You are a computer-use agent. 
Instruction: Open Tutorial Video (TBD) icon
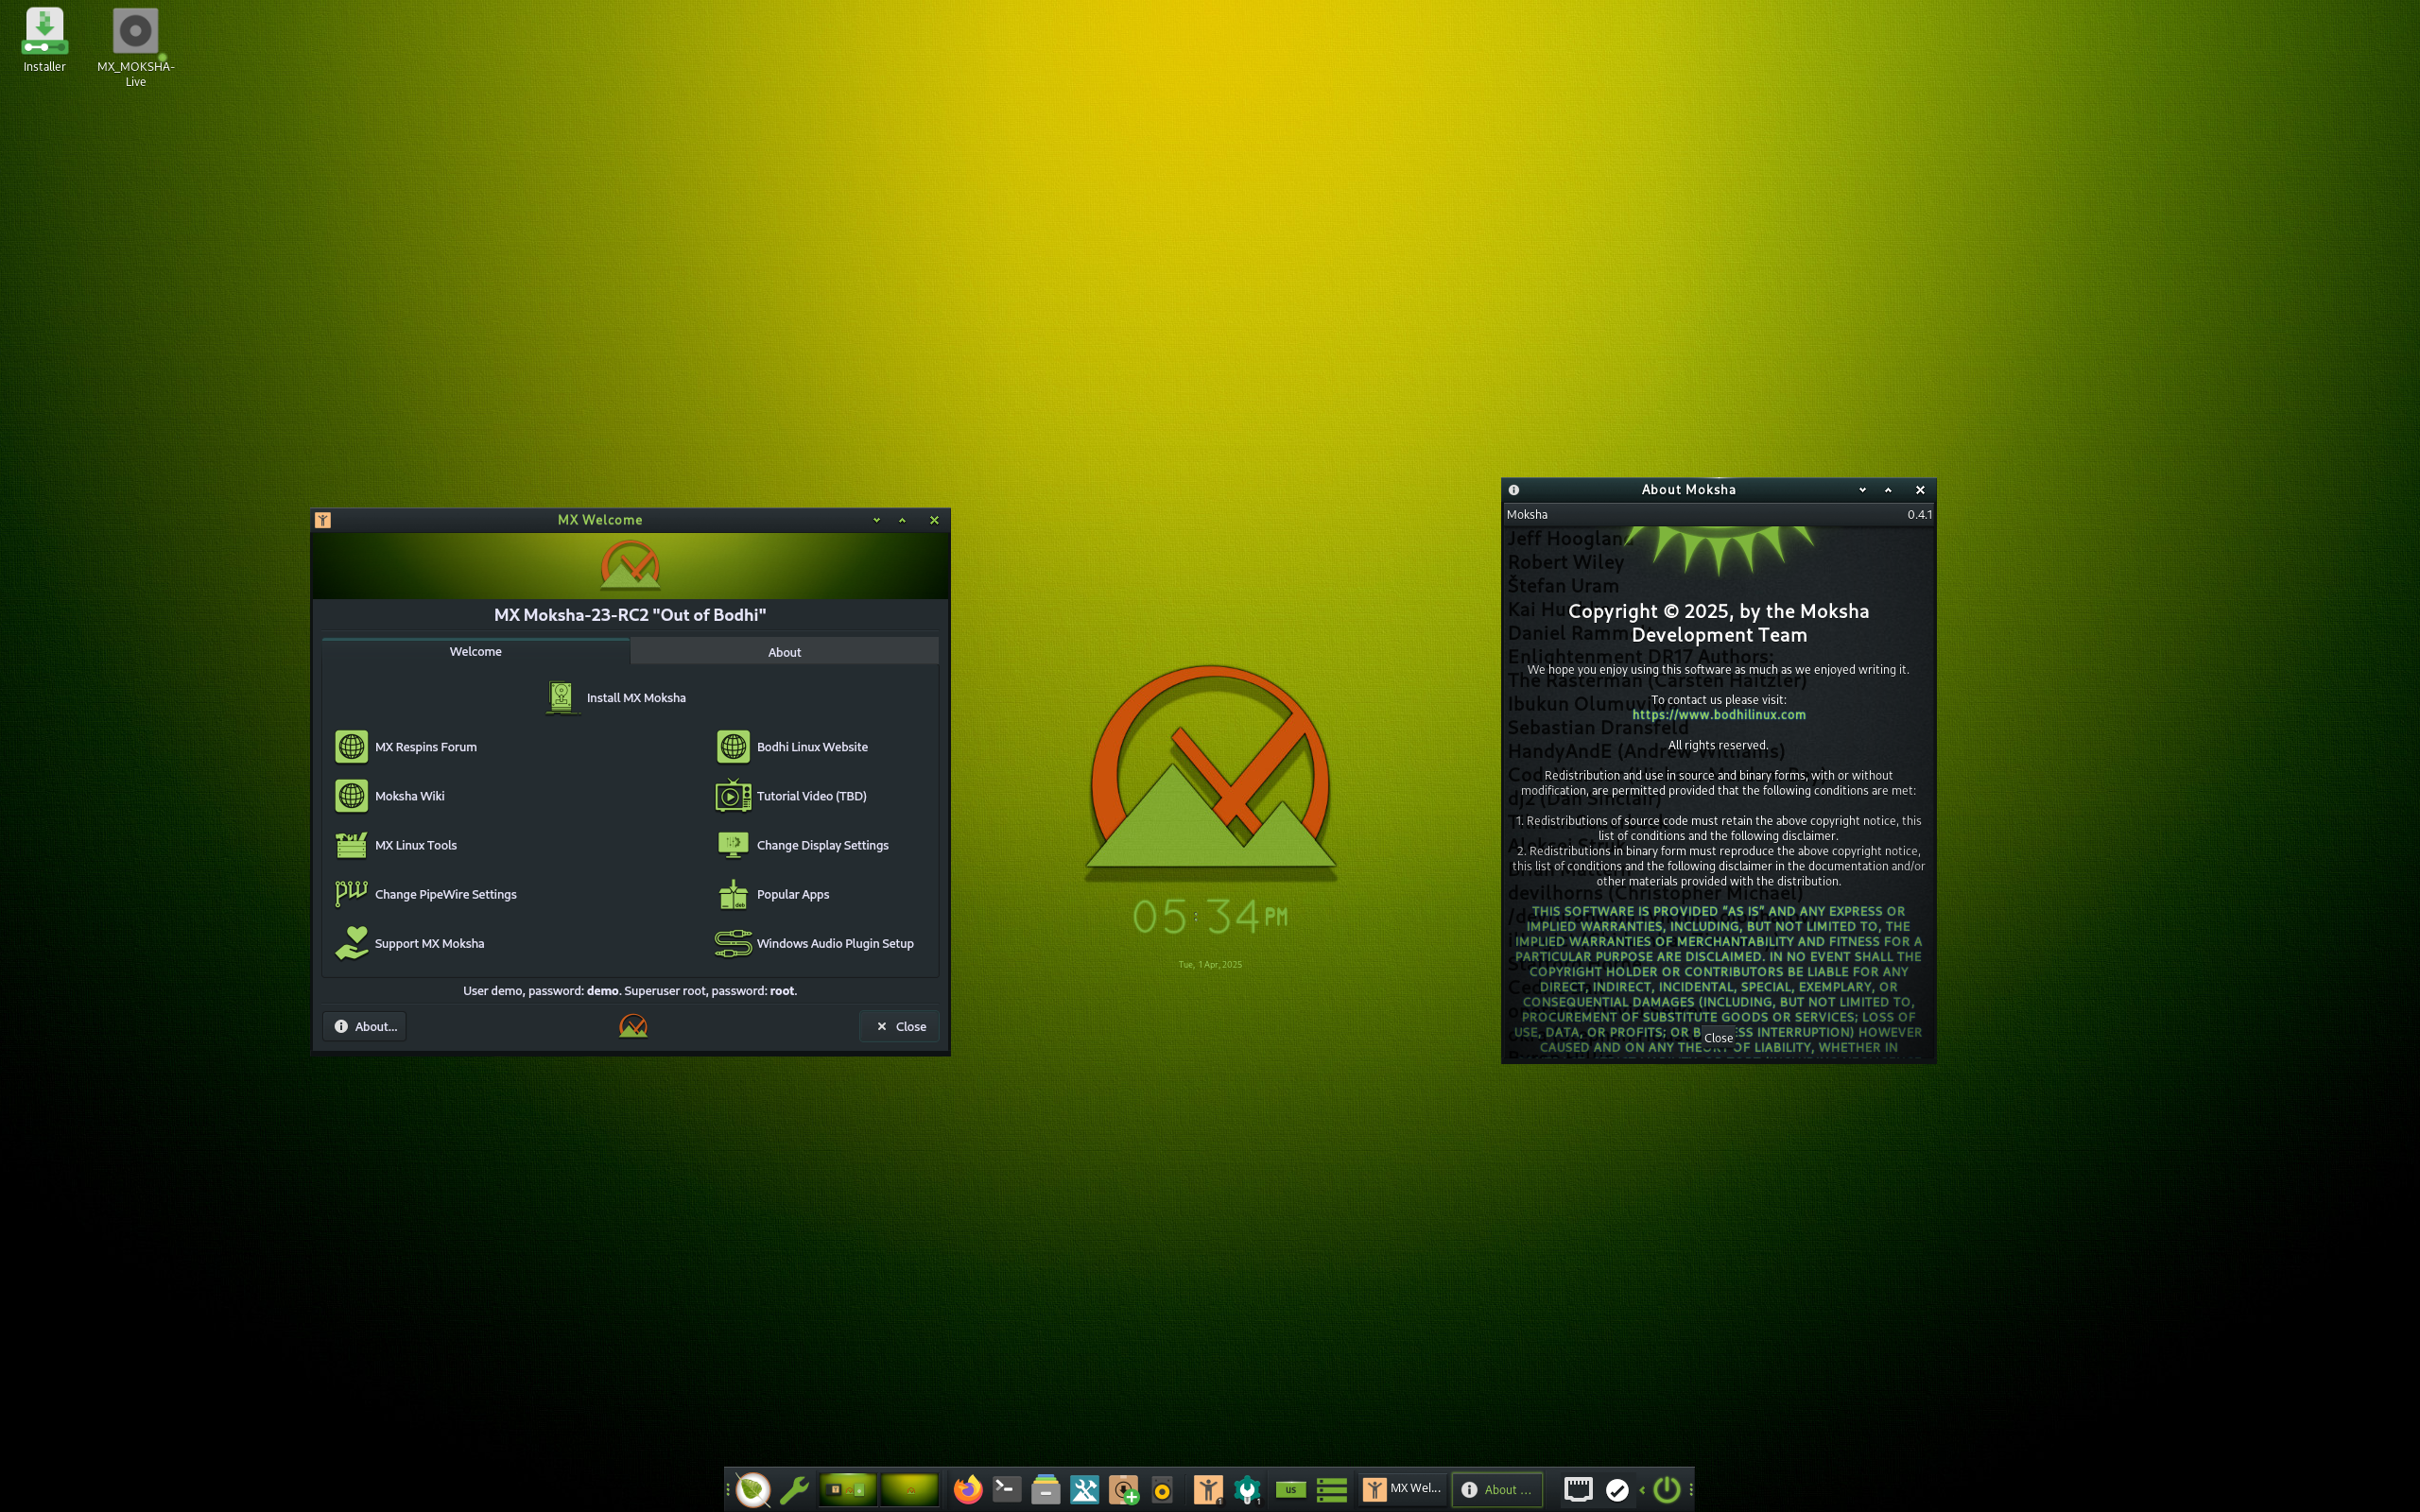pos(733,795)
